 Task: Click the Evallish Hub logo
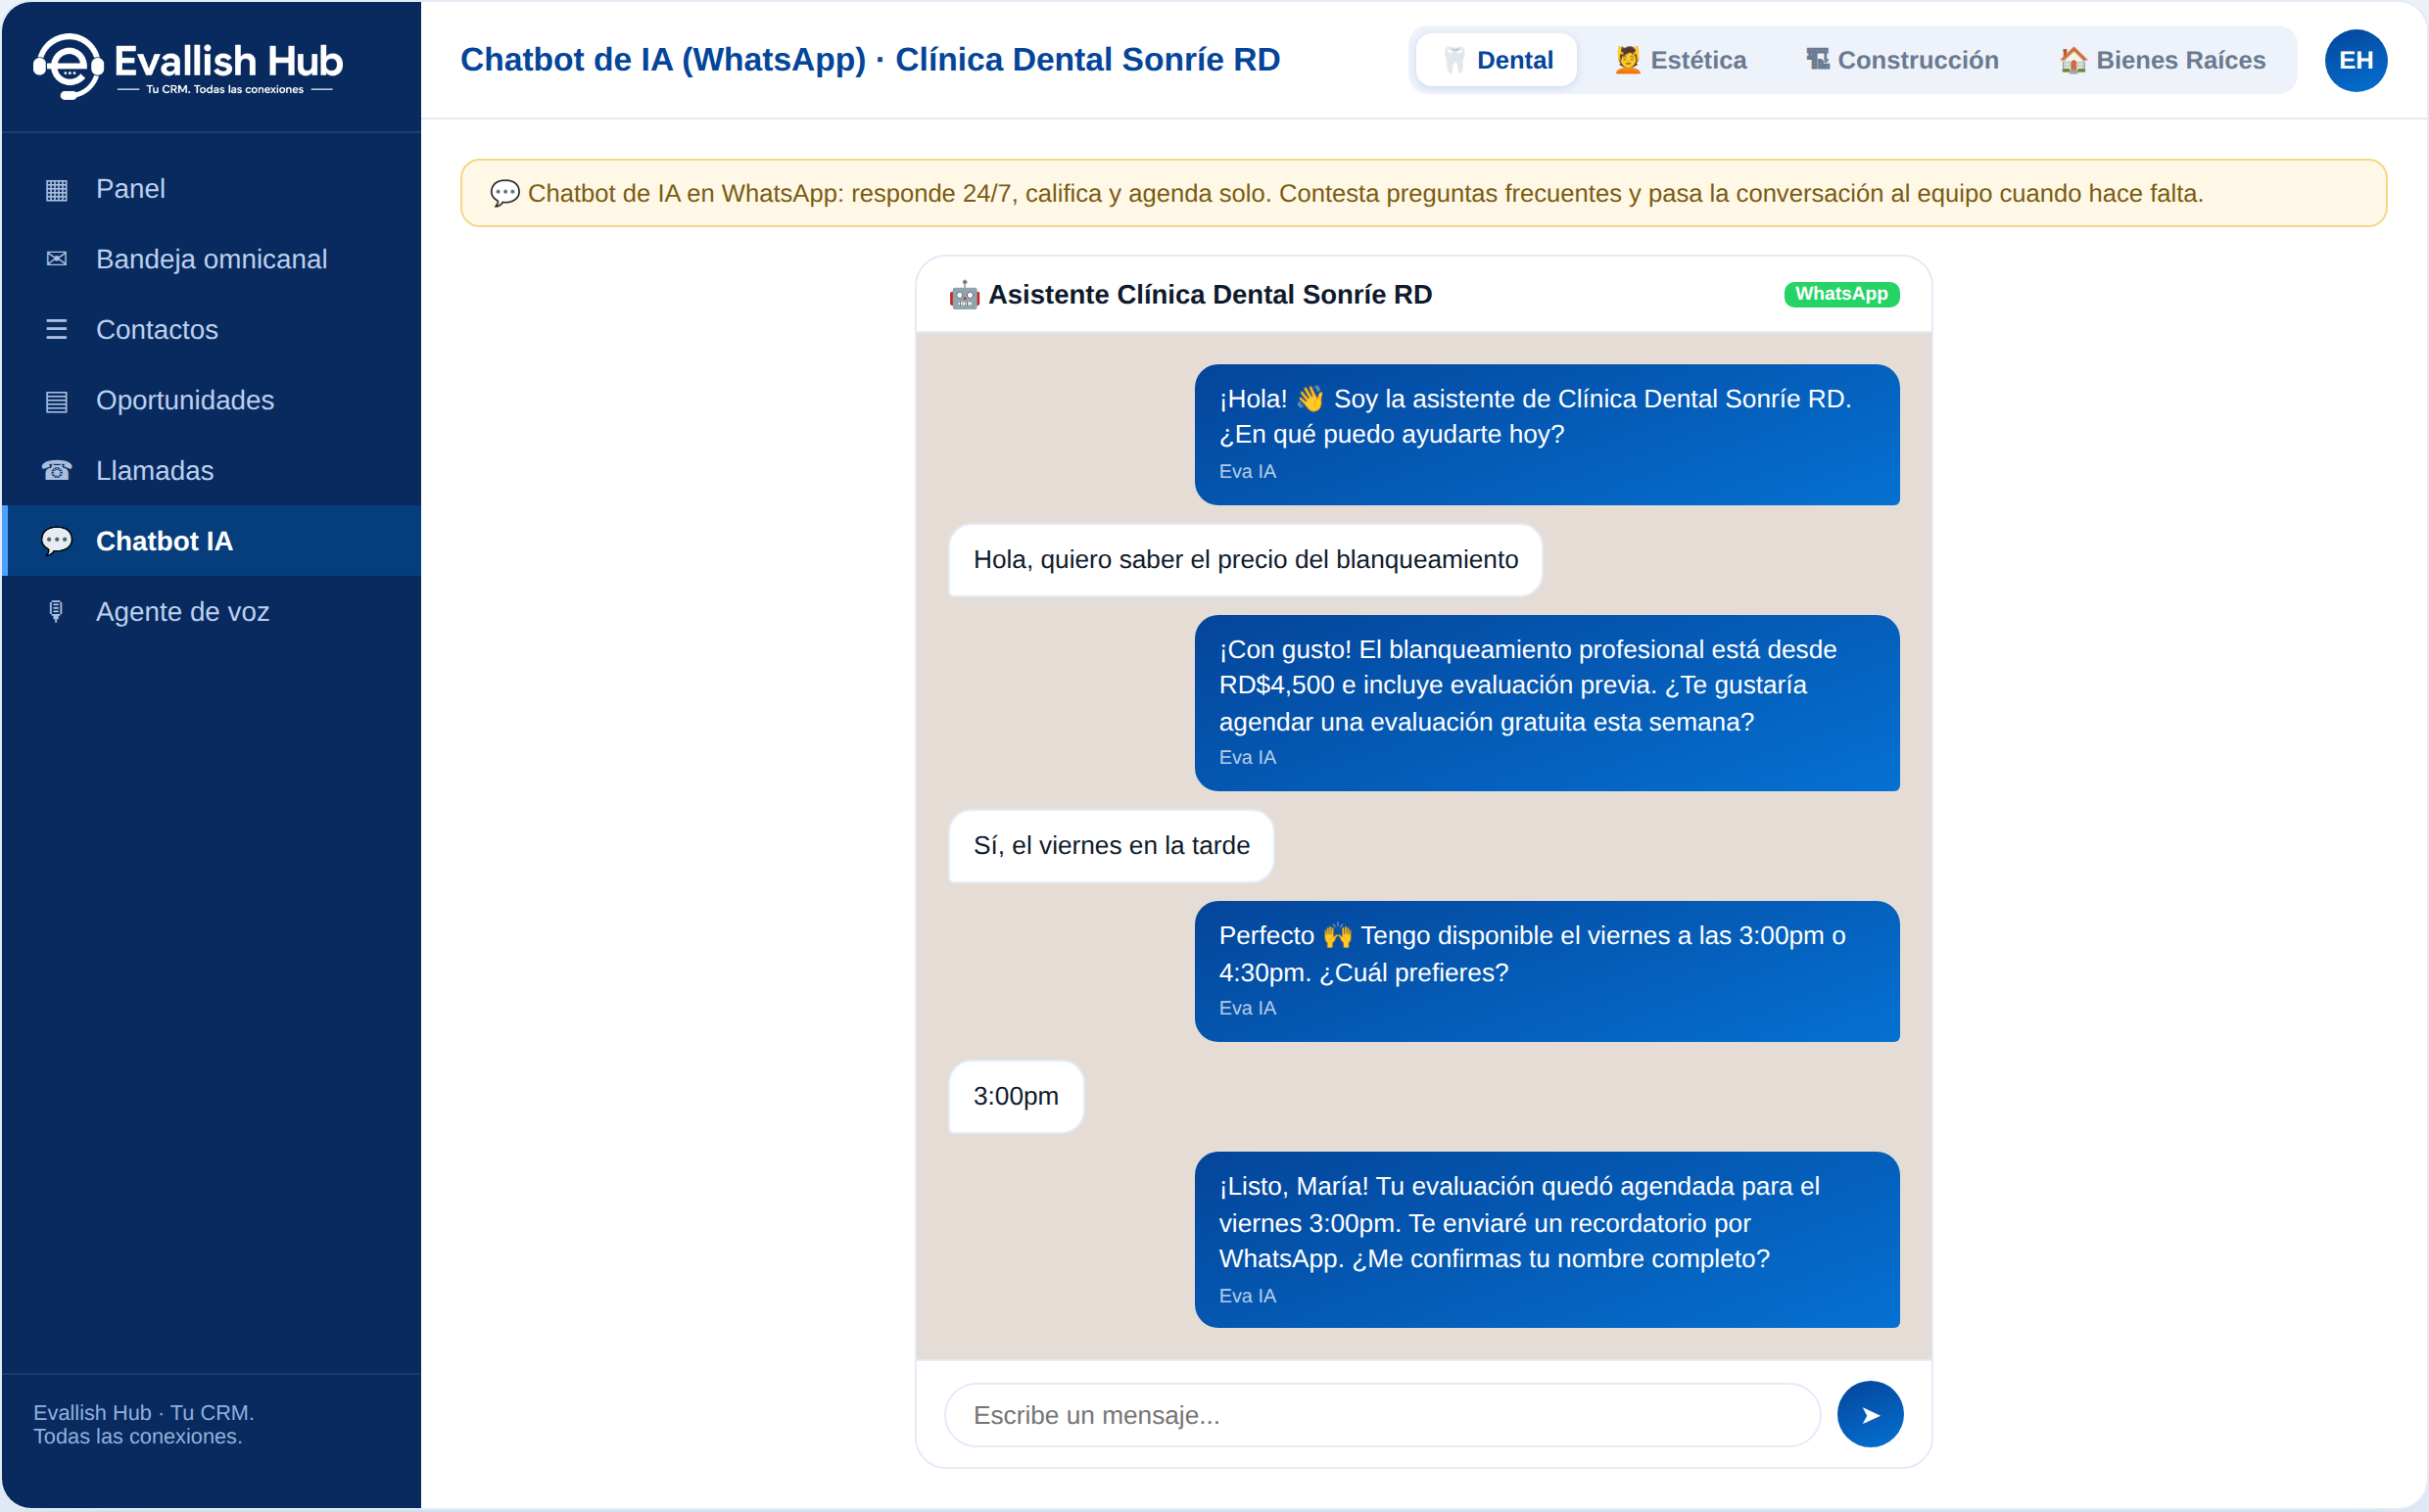[188, 66]
